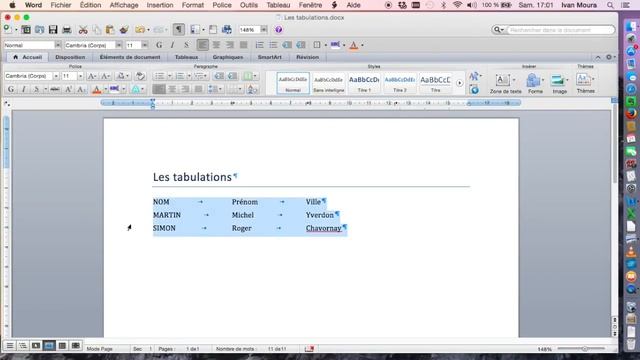Click the ribbon increase indent icon

(233, 76)
